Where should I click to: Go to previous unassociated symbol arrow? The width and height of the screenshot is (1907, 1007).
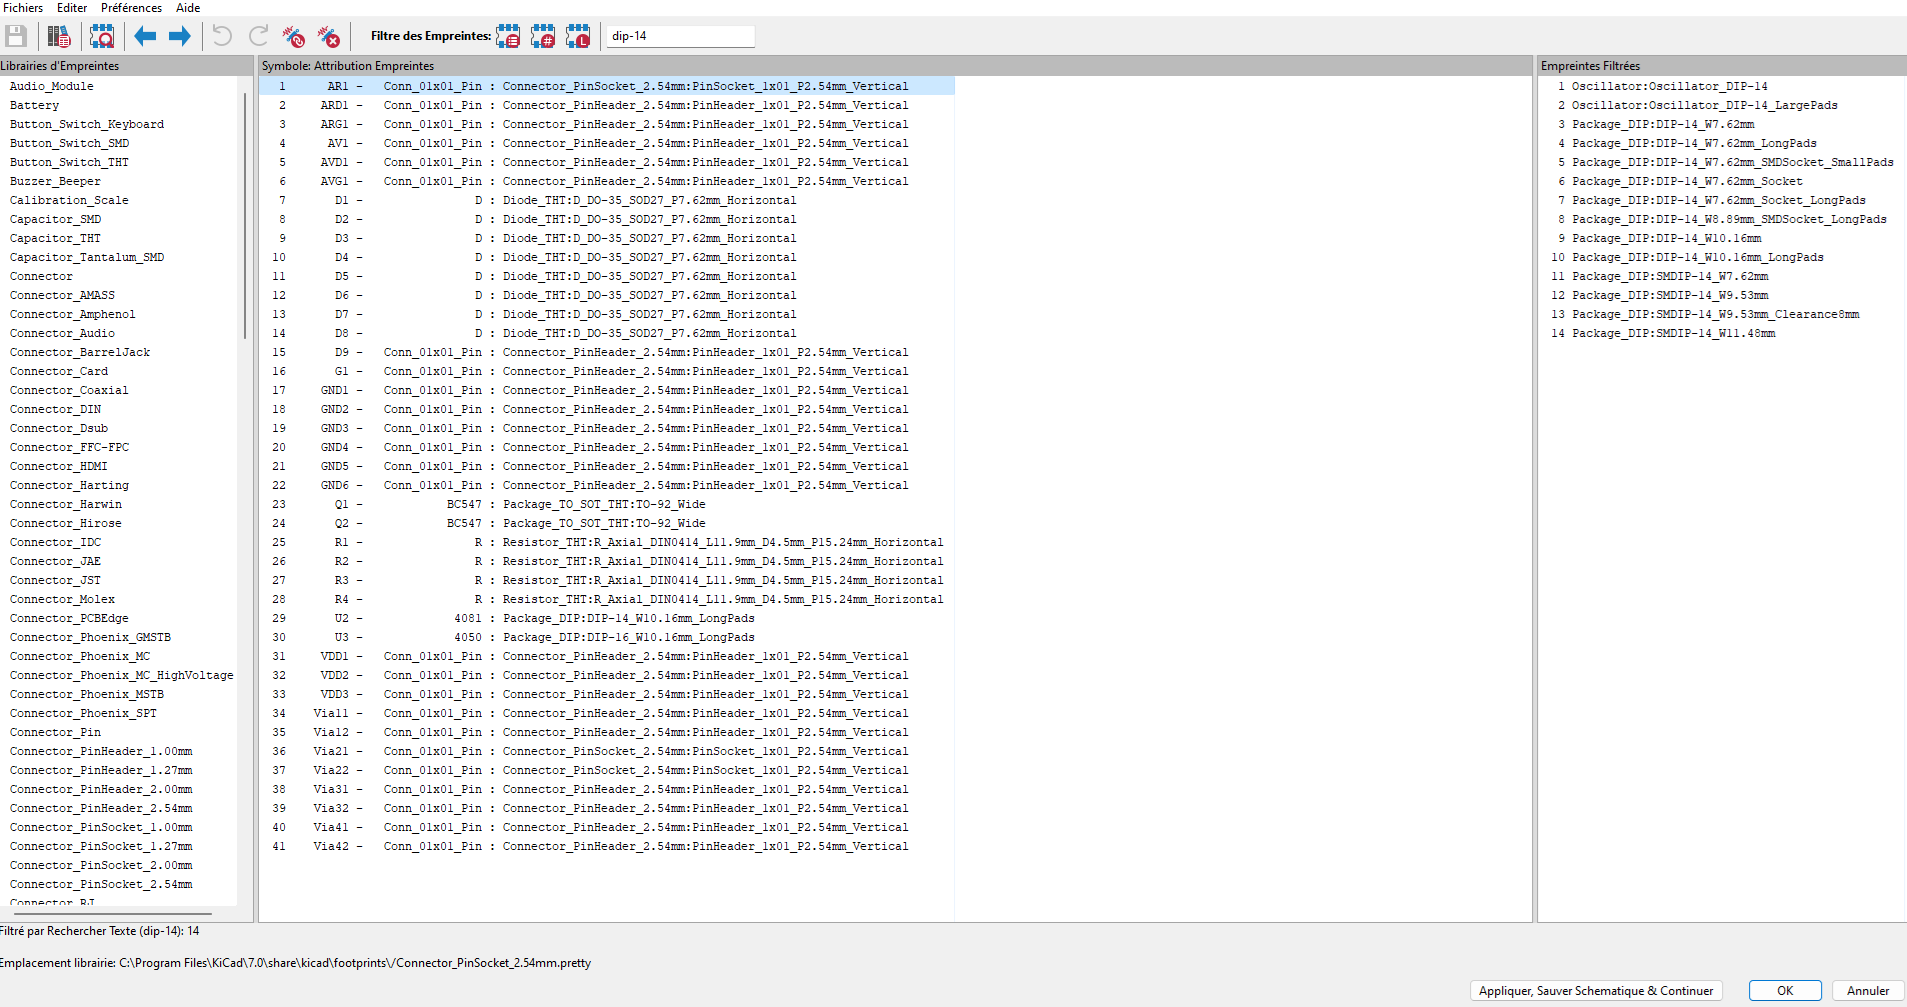tap(145, 37)
